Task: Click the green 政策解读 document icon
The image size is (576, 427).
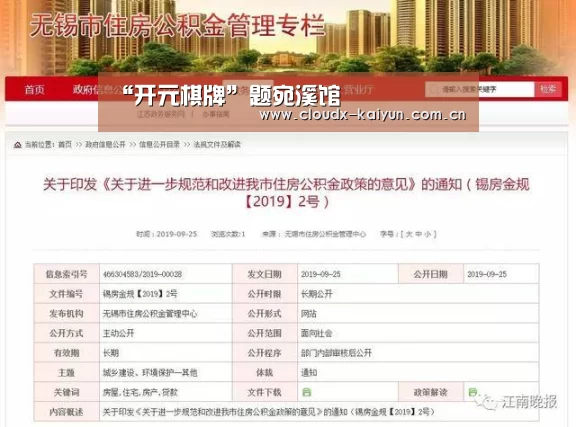Action: click(x=472, y=392)
